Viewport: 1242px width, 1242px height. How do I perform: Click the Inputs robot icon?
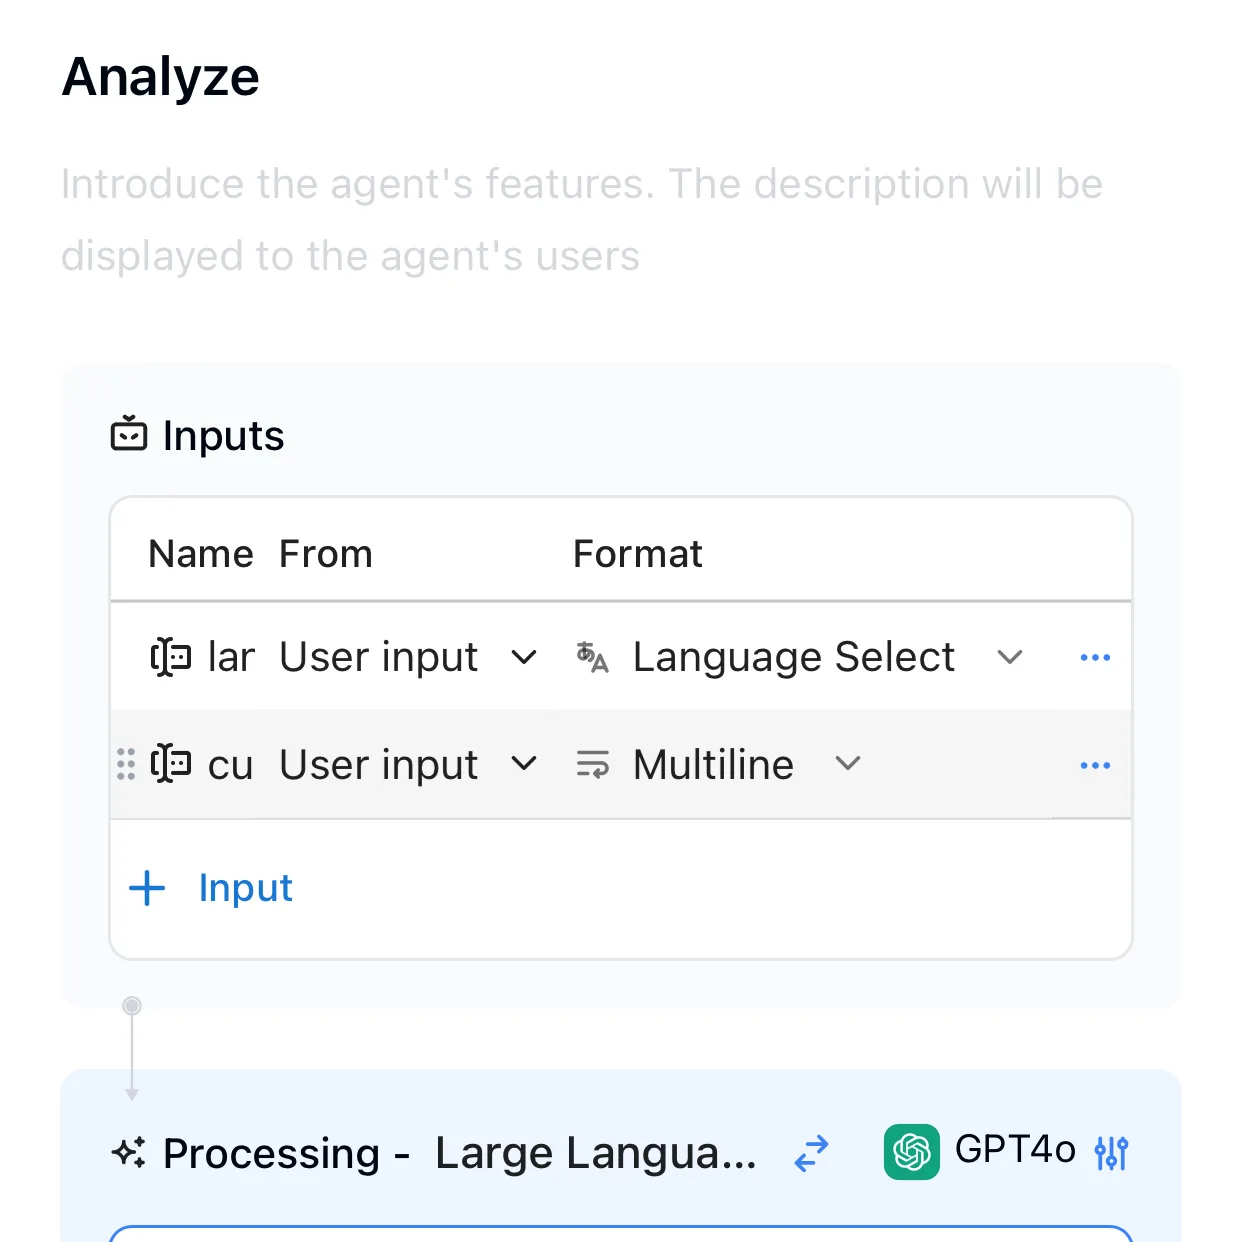coord(129,434)
